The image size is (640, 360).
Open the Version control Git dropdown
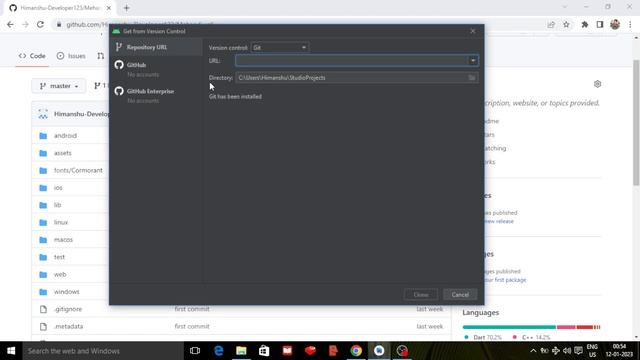[x=280, y=47]
